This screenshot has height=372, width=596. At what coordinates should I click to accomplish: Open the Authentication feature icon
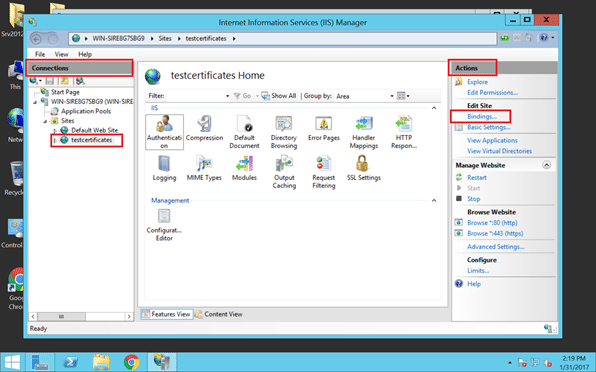[164, 132]
